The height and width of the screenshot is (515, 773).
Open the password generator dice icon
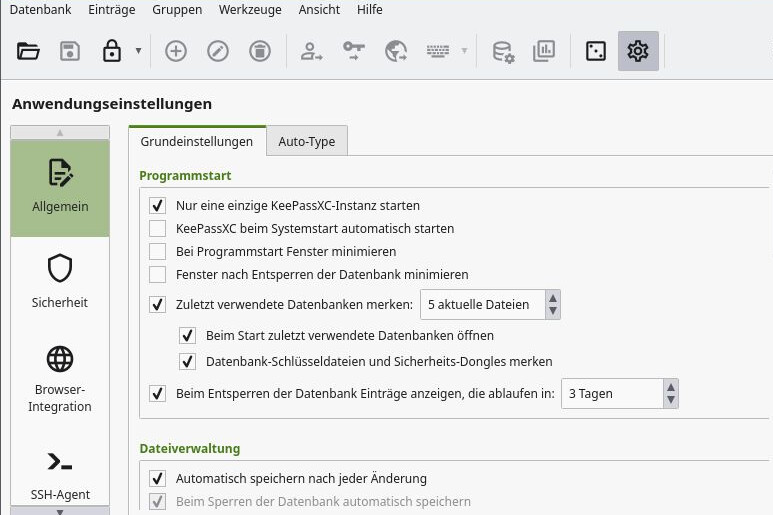pyautogui.click(x=596, y=51)
